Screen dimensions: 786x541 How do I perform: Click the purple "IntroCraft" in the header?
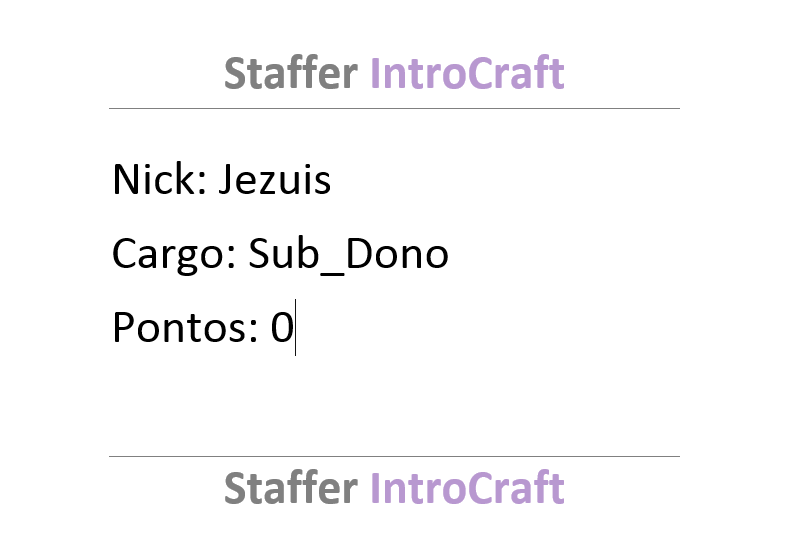coord(467,73)
